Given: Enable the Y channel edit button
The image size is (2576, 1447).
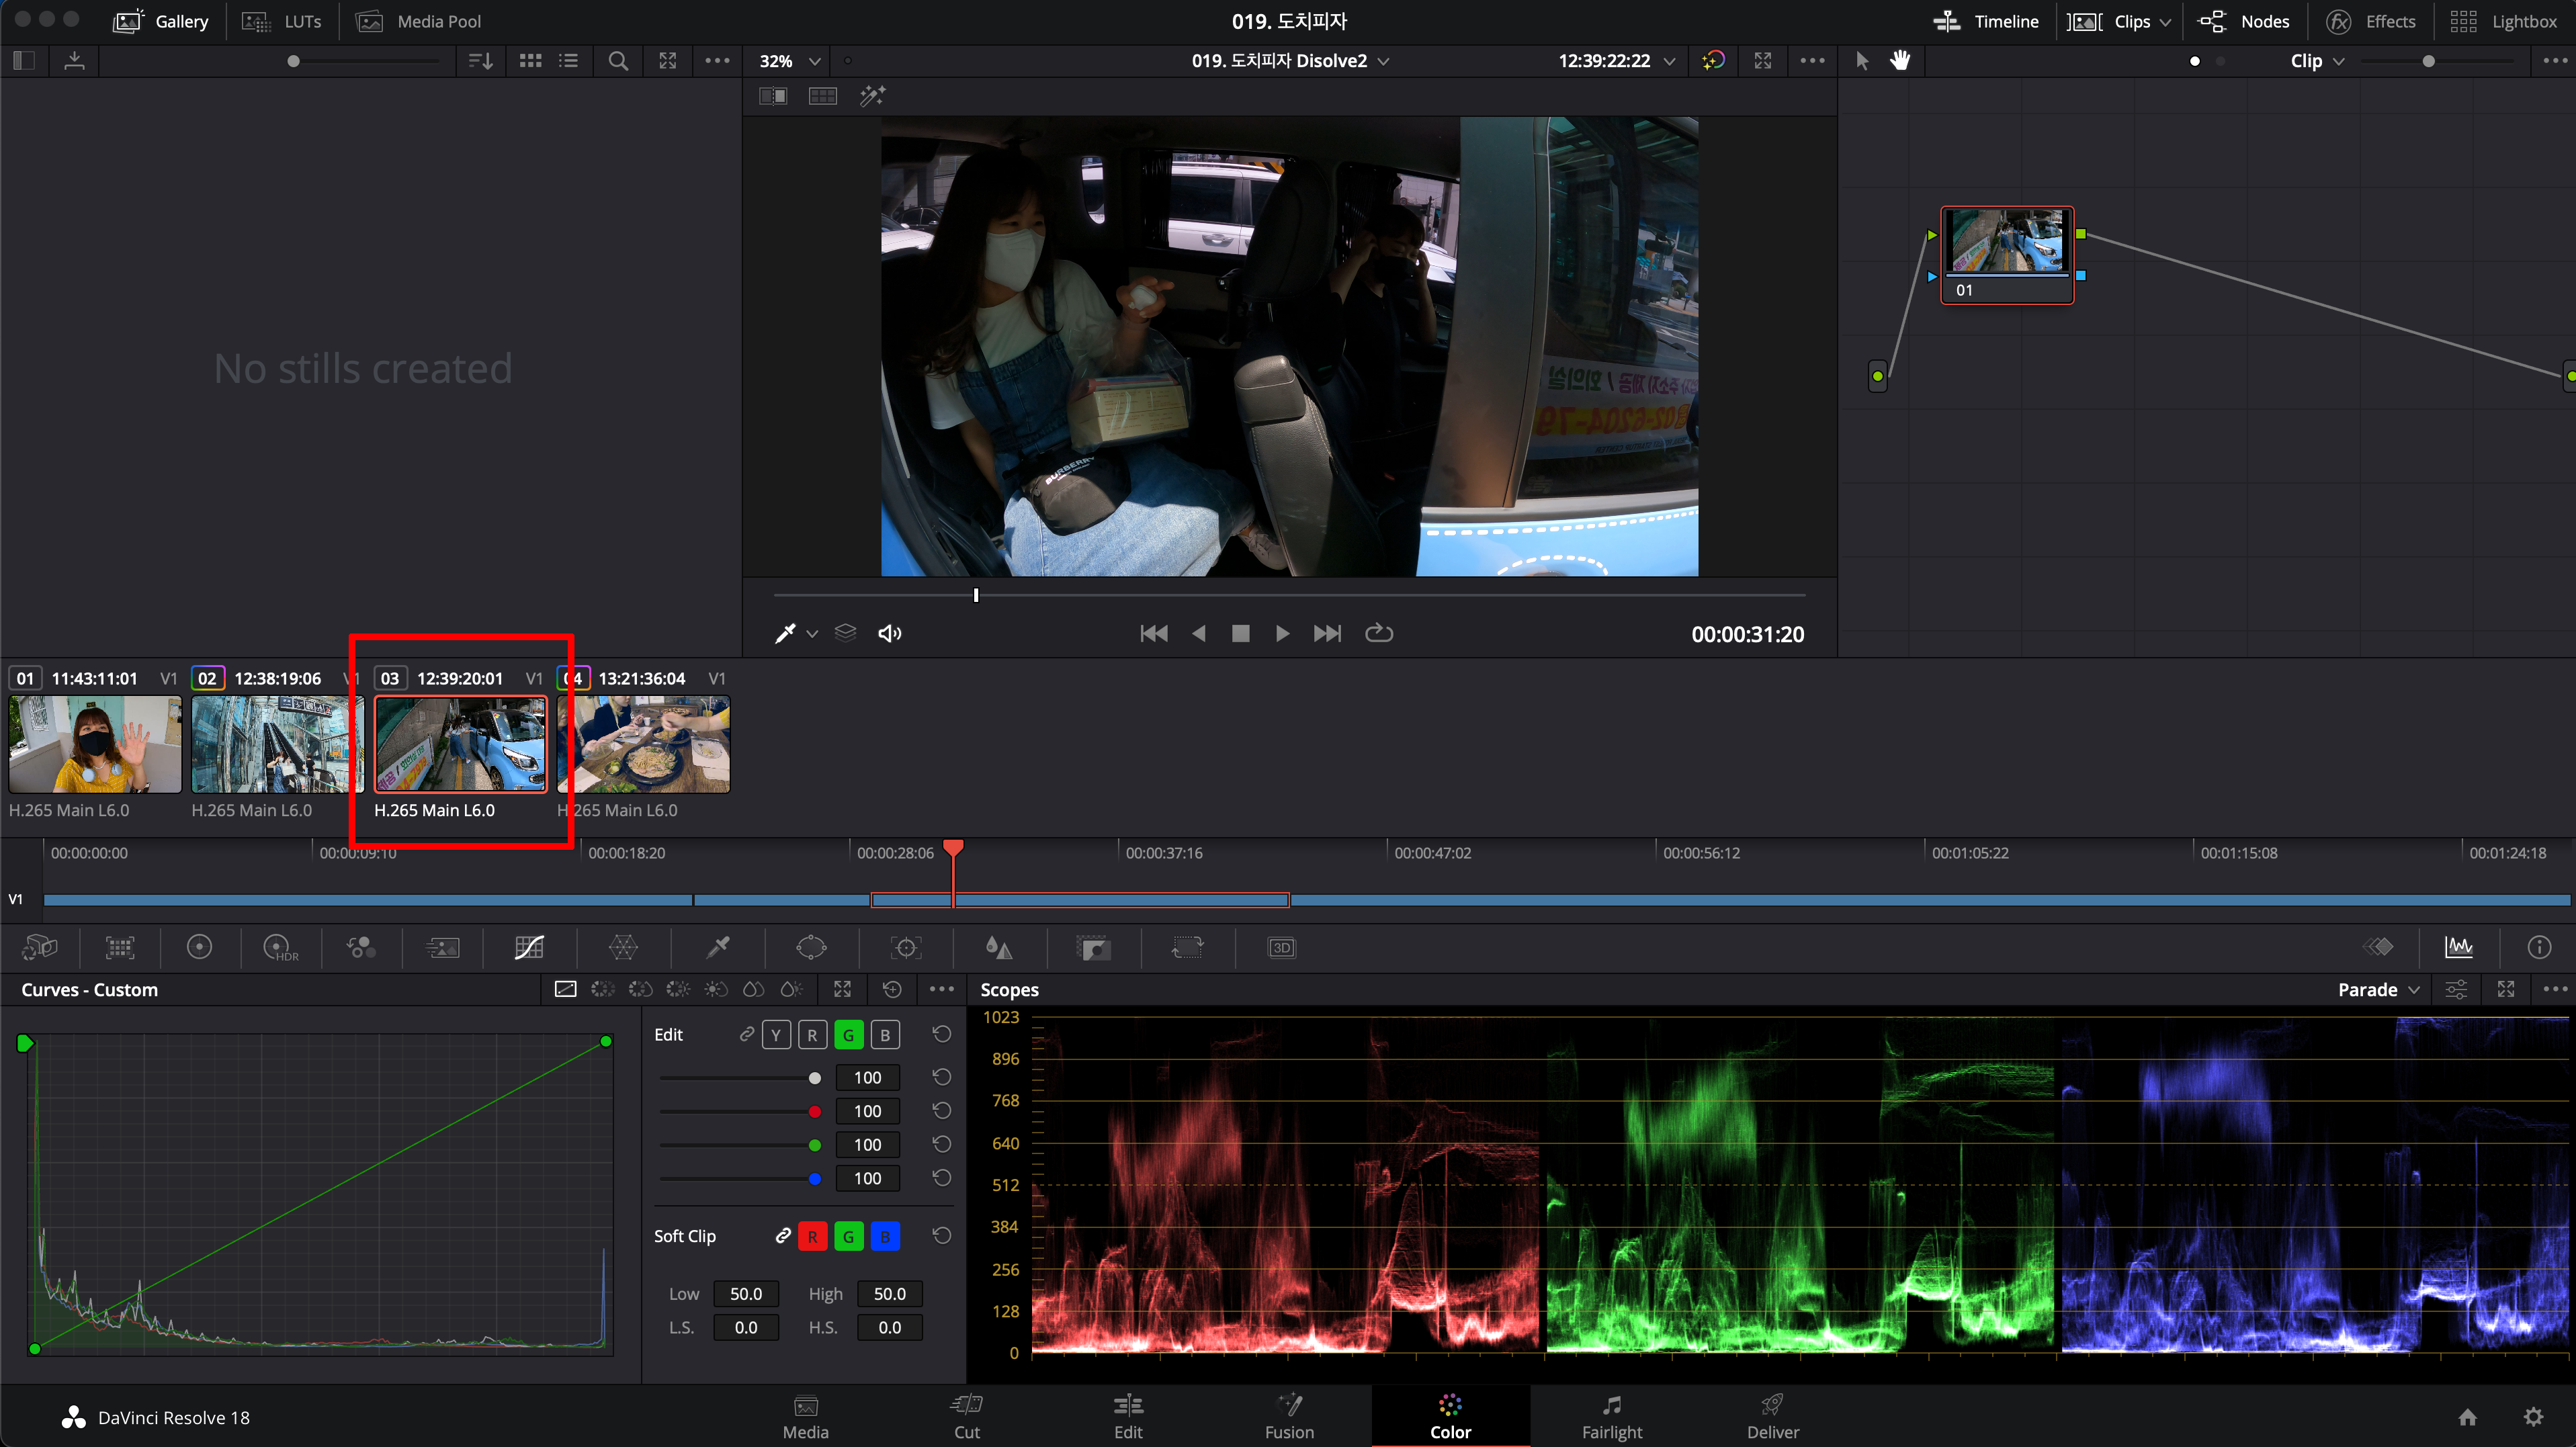Looking at the screenshot, I should (776, 1035).
